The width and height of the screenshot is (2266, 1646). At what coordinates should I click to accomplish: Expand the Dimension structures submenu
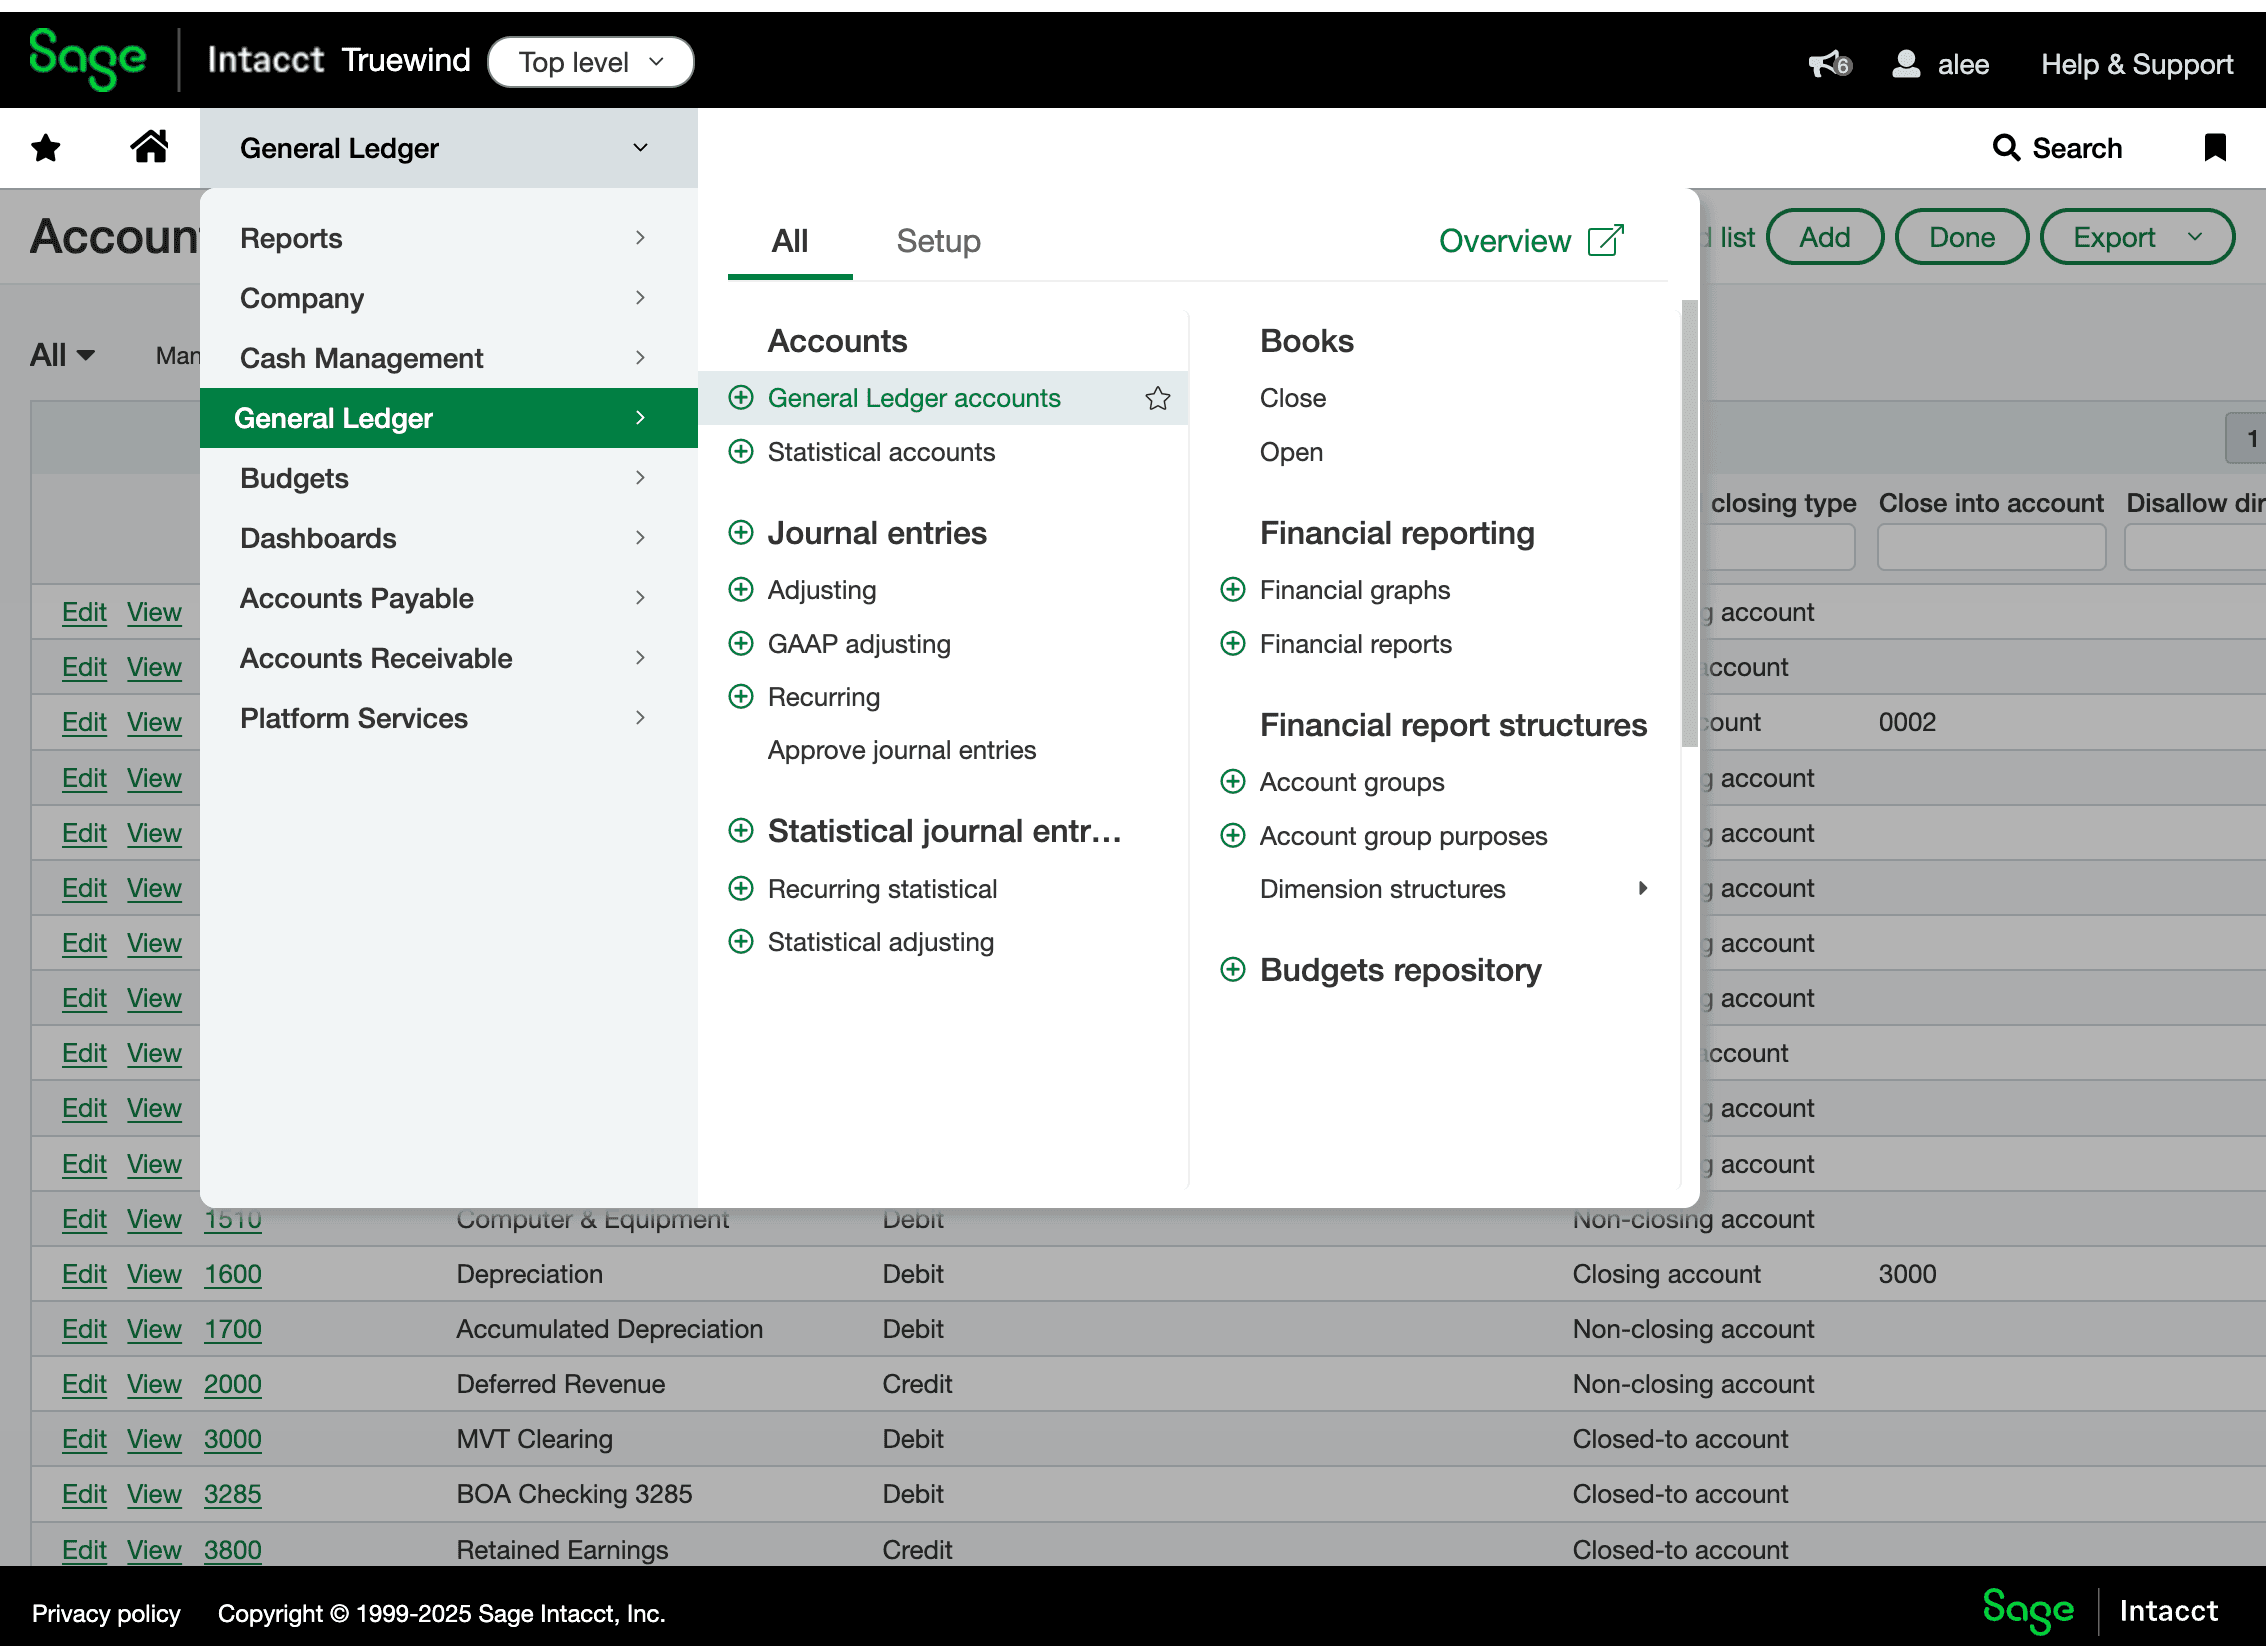tap(1644, 888)
